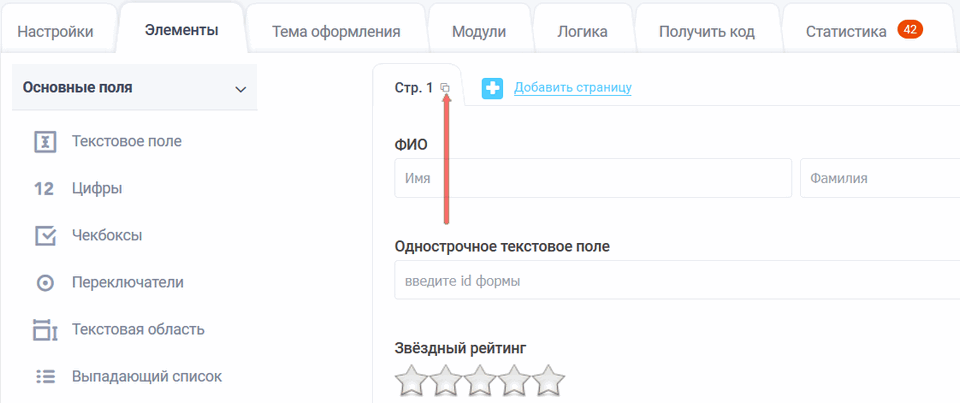
Task: Click the Добавить страницу link
Action: 573,88
